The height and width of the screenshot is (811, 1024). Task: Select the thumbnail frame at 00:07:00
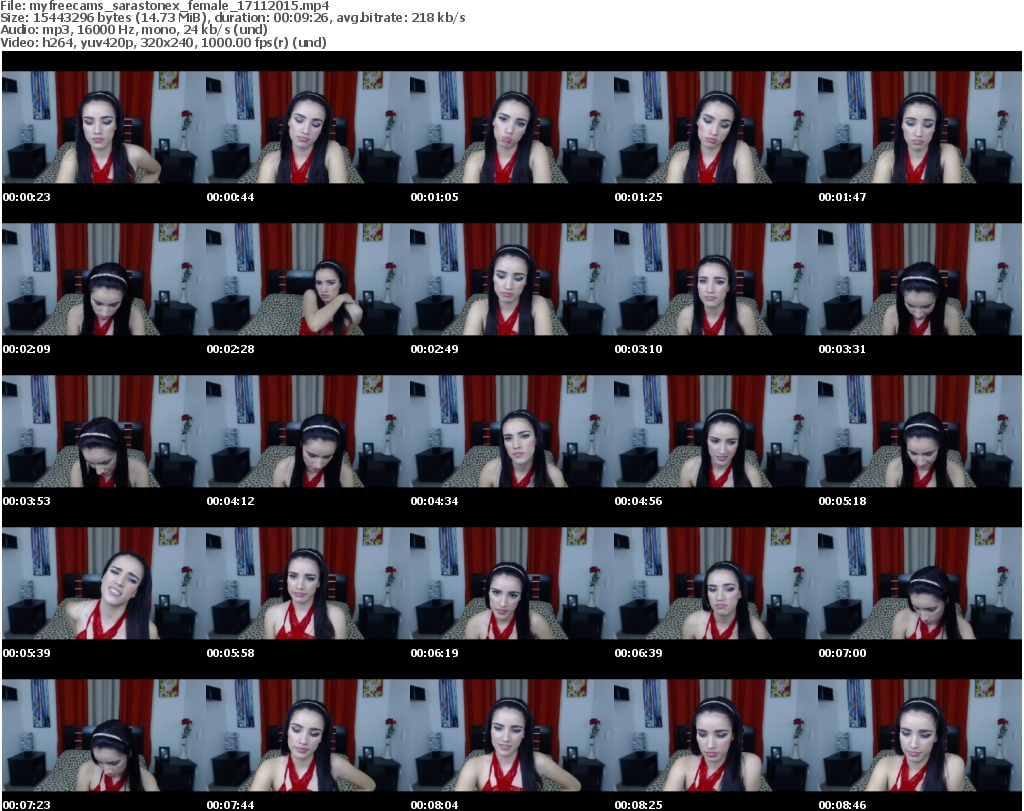pos(920,583)
